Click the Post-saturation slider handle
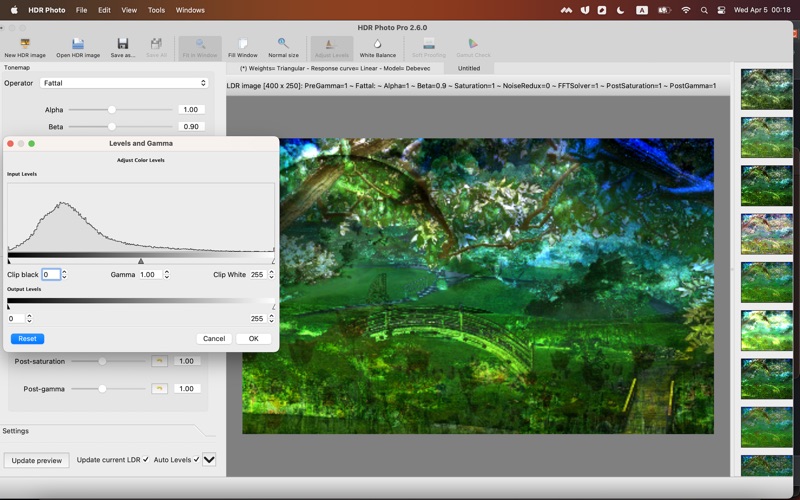The width and height of the screenshot is (800, 500). 102,361
